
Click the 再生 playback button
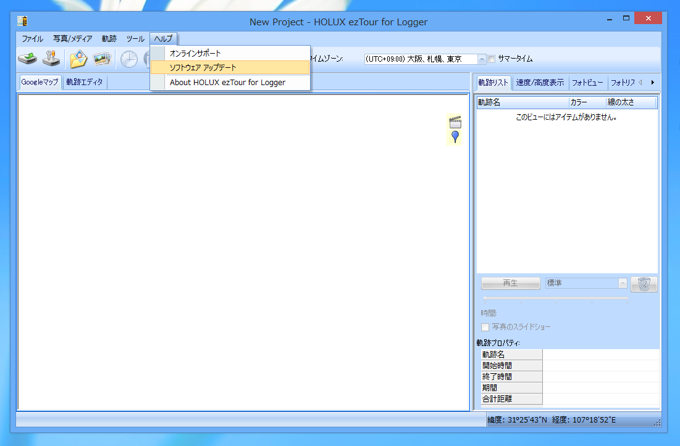pyautogui.click(x=510, y=283)
